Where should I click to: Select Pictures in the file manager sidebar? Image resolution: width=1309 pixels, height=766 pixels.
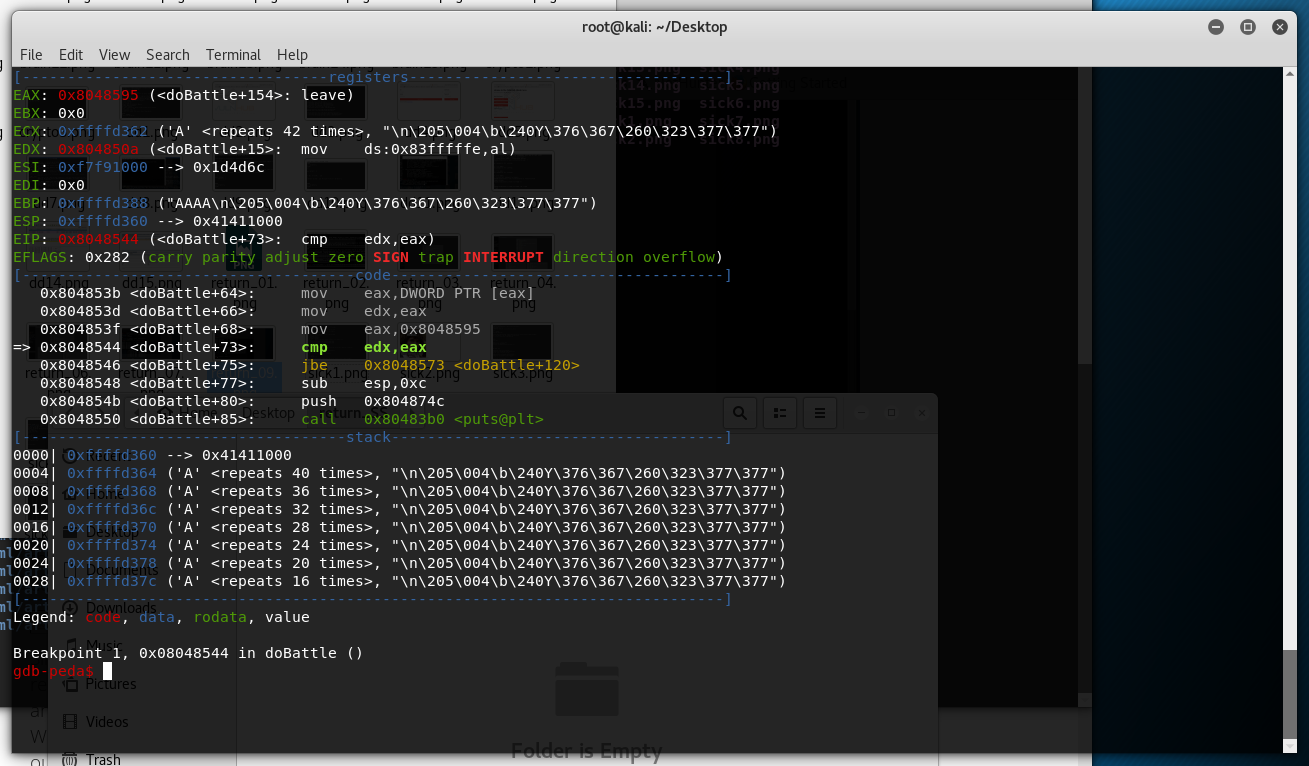pos(110,684)
